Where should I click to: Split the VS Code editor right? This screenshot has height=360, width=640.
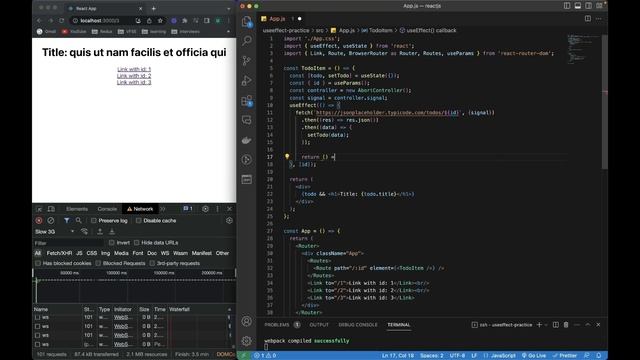[x=588, y=19]
